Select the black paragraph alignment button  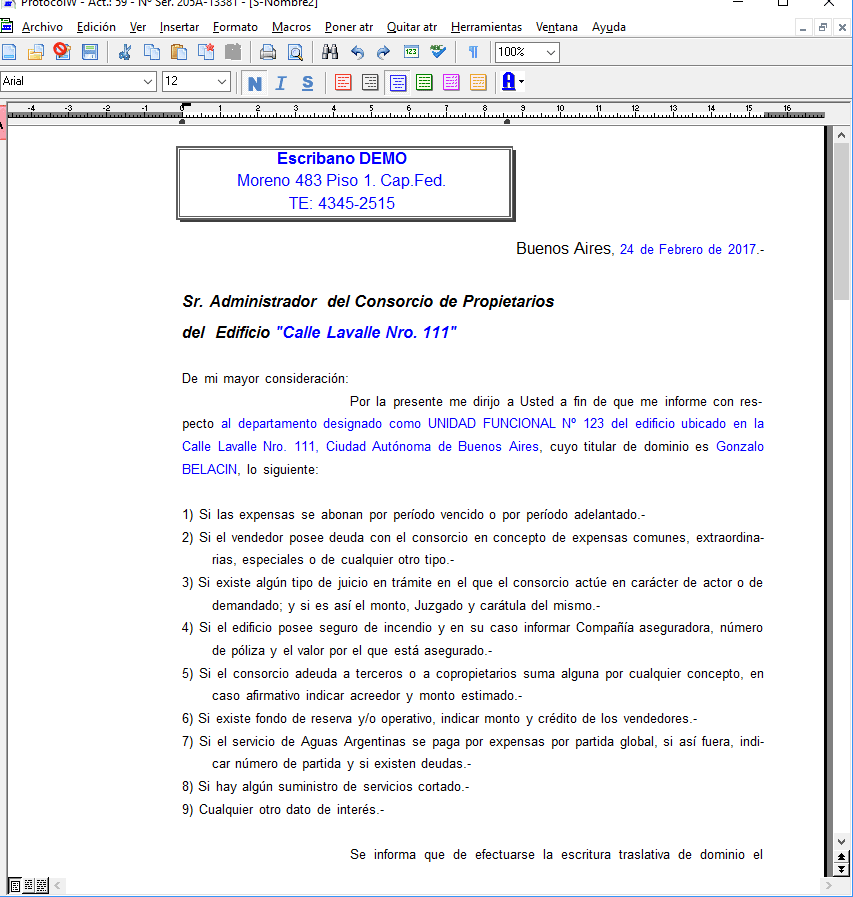click(x=370, y=83)
